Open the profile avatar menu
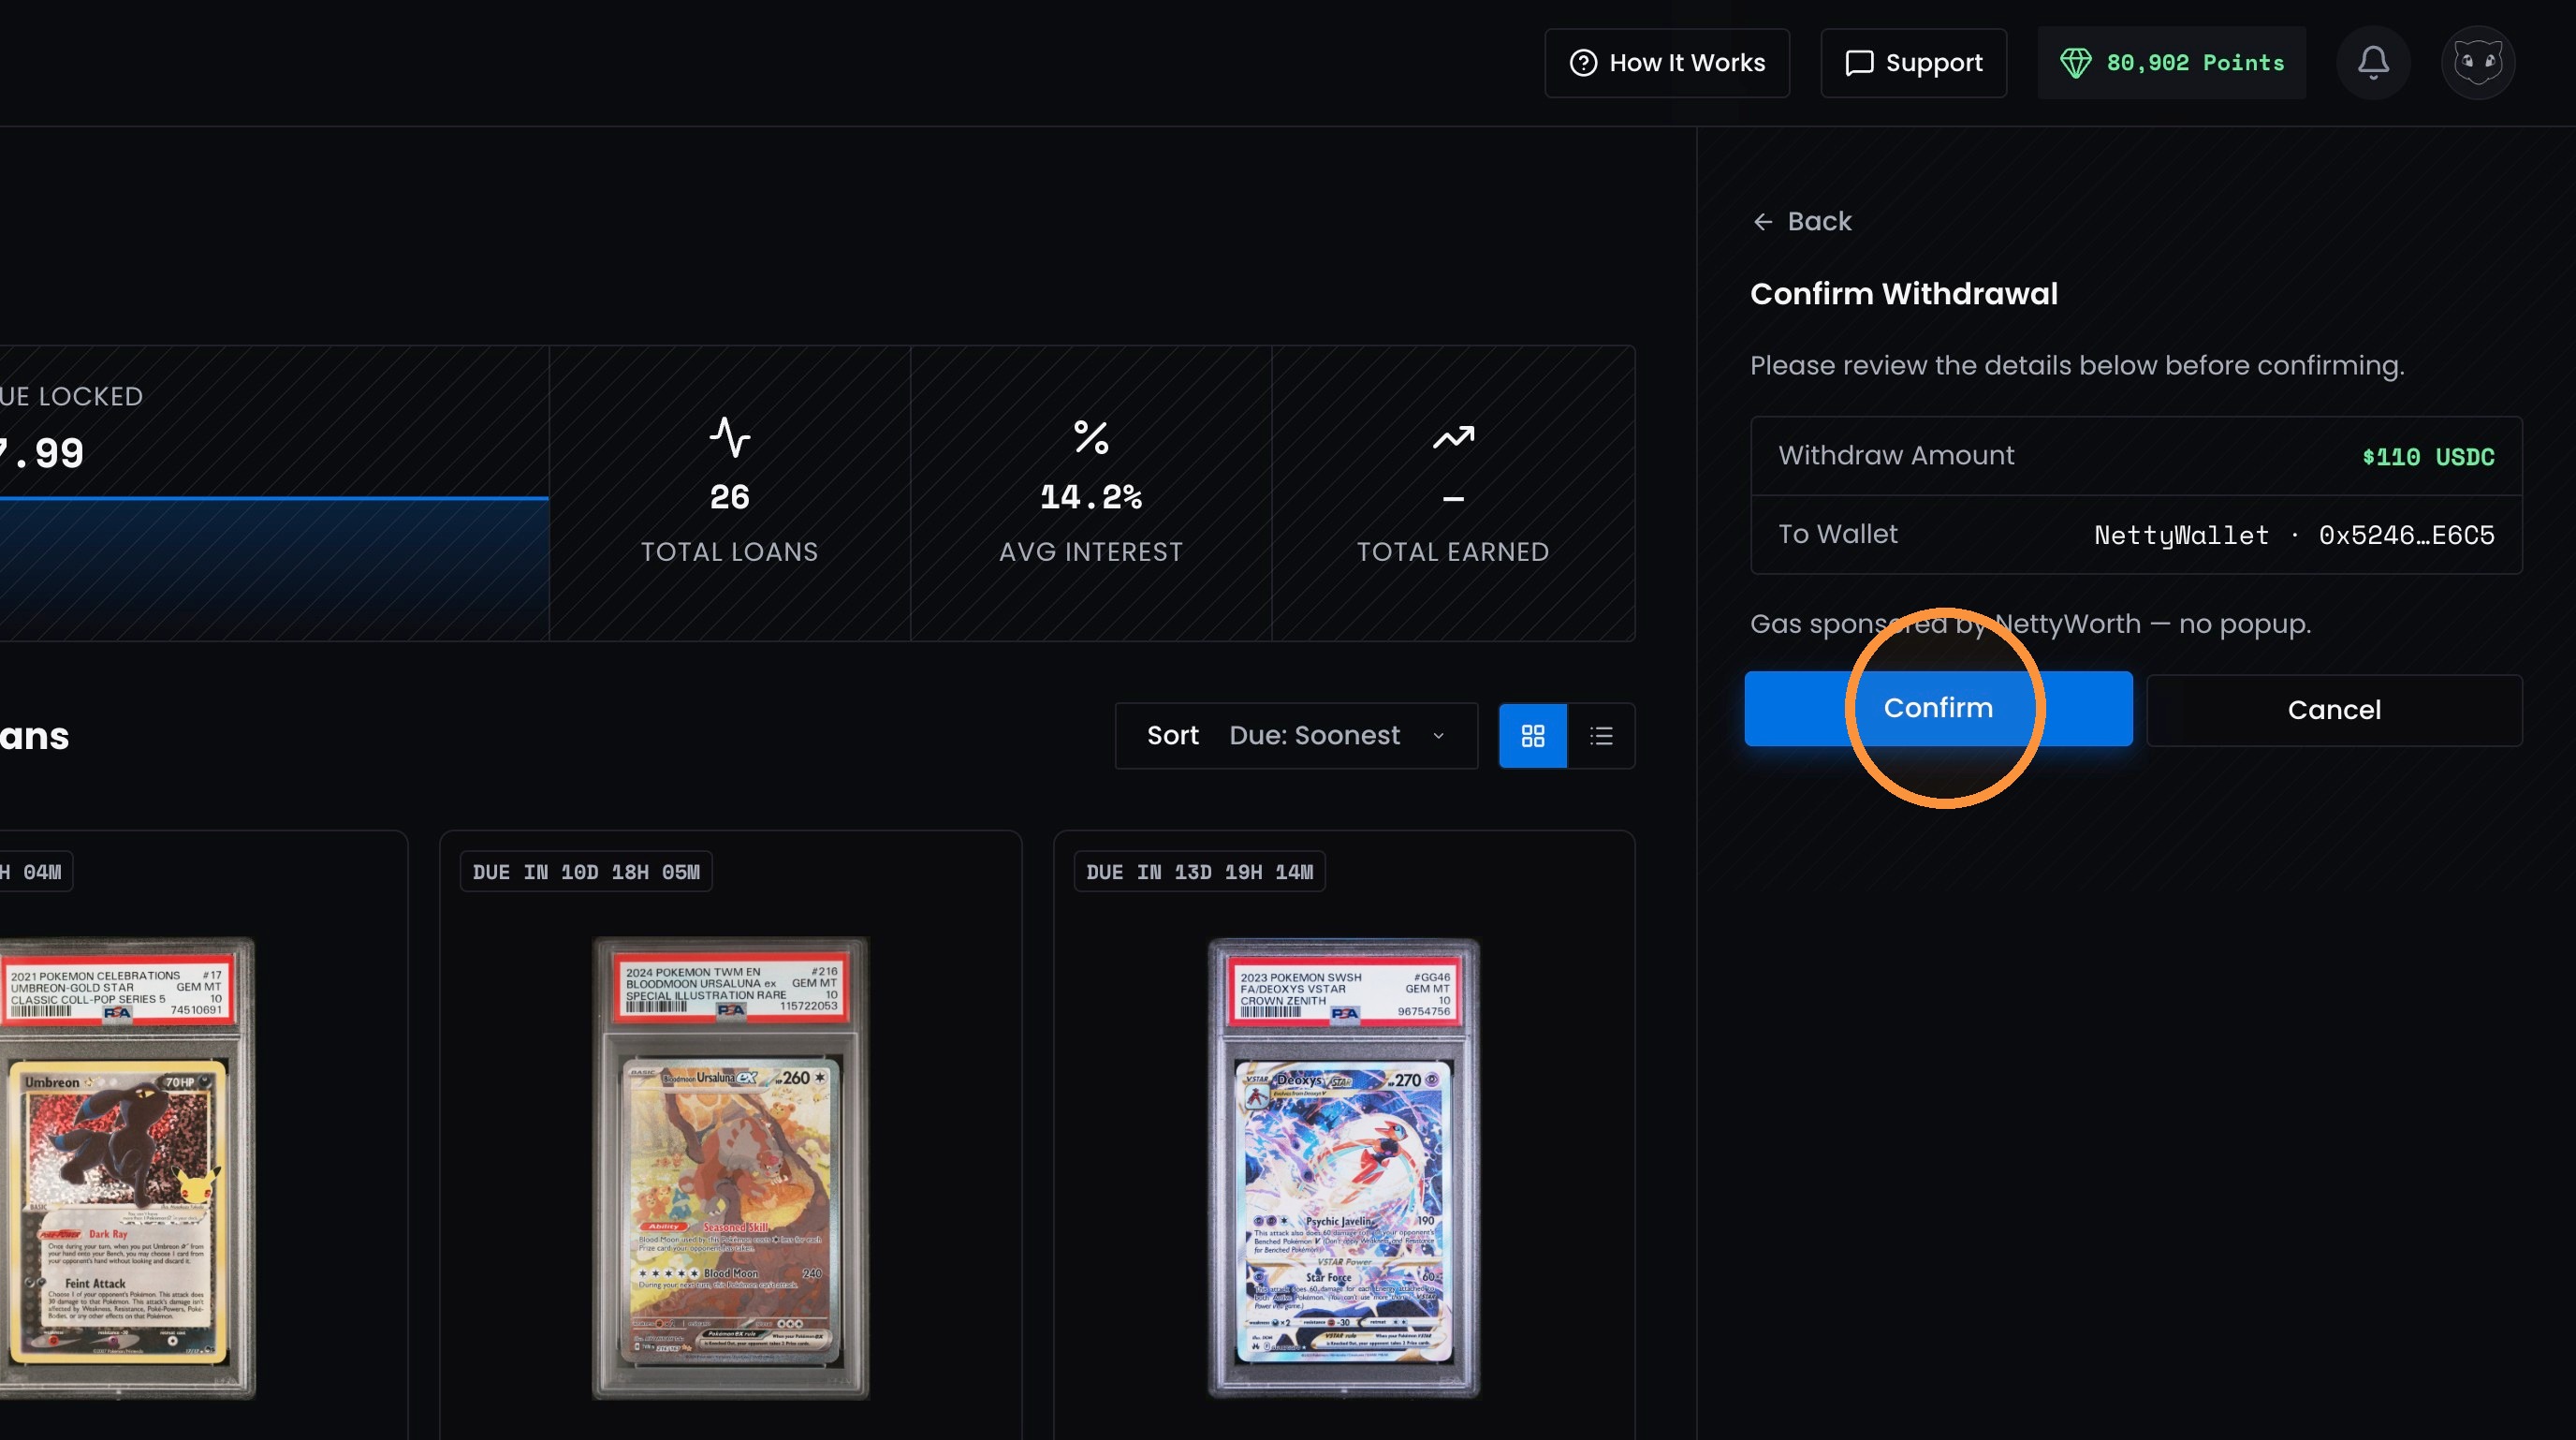This screenshot has width=2576, height=1440. tap(2478, 63)
